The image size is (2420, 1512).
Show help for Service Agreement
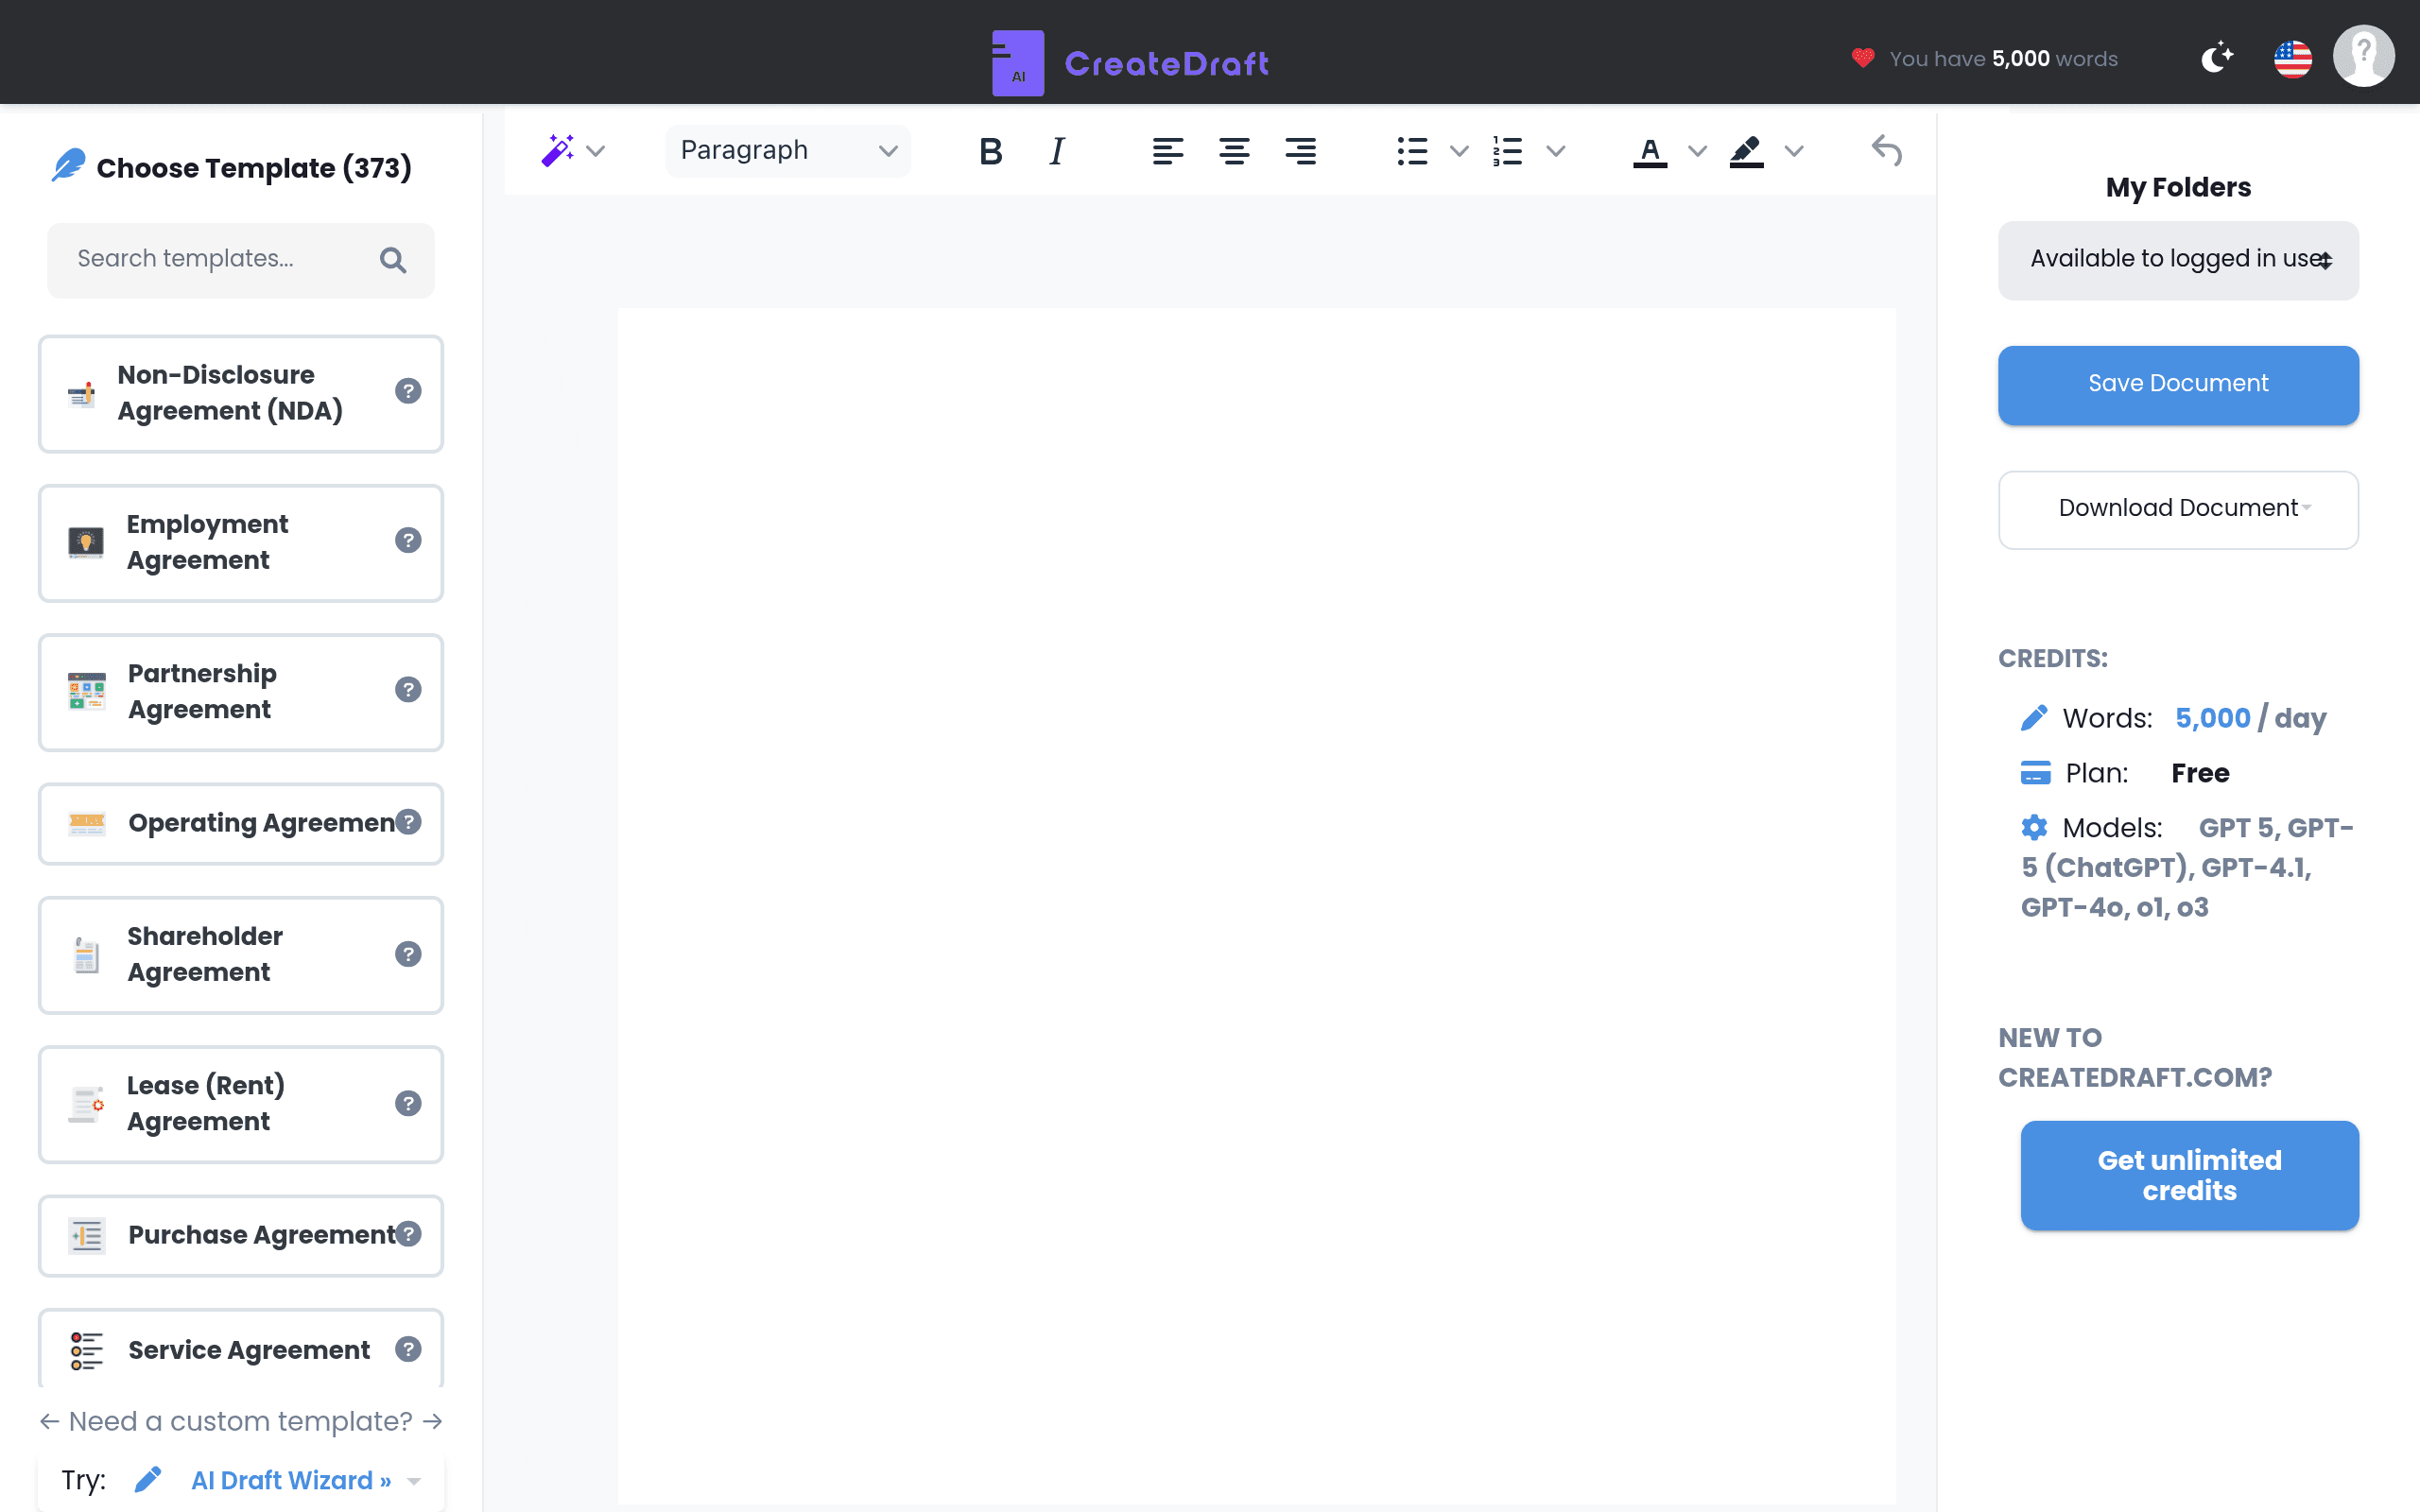(x=408, y=1349)
